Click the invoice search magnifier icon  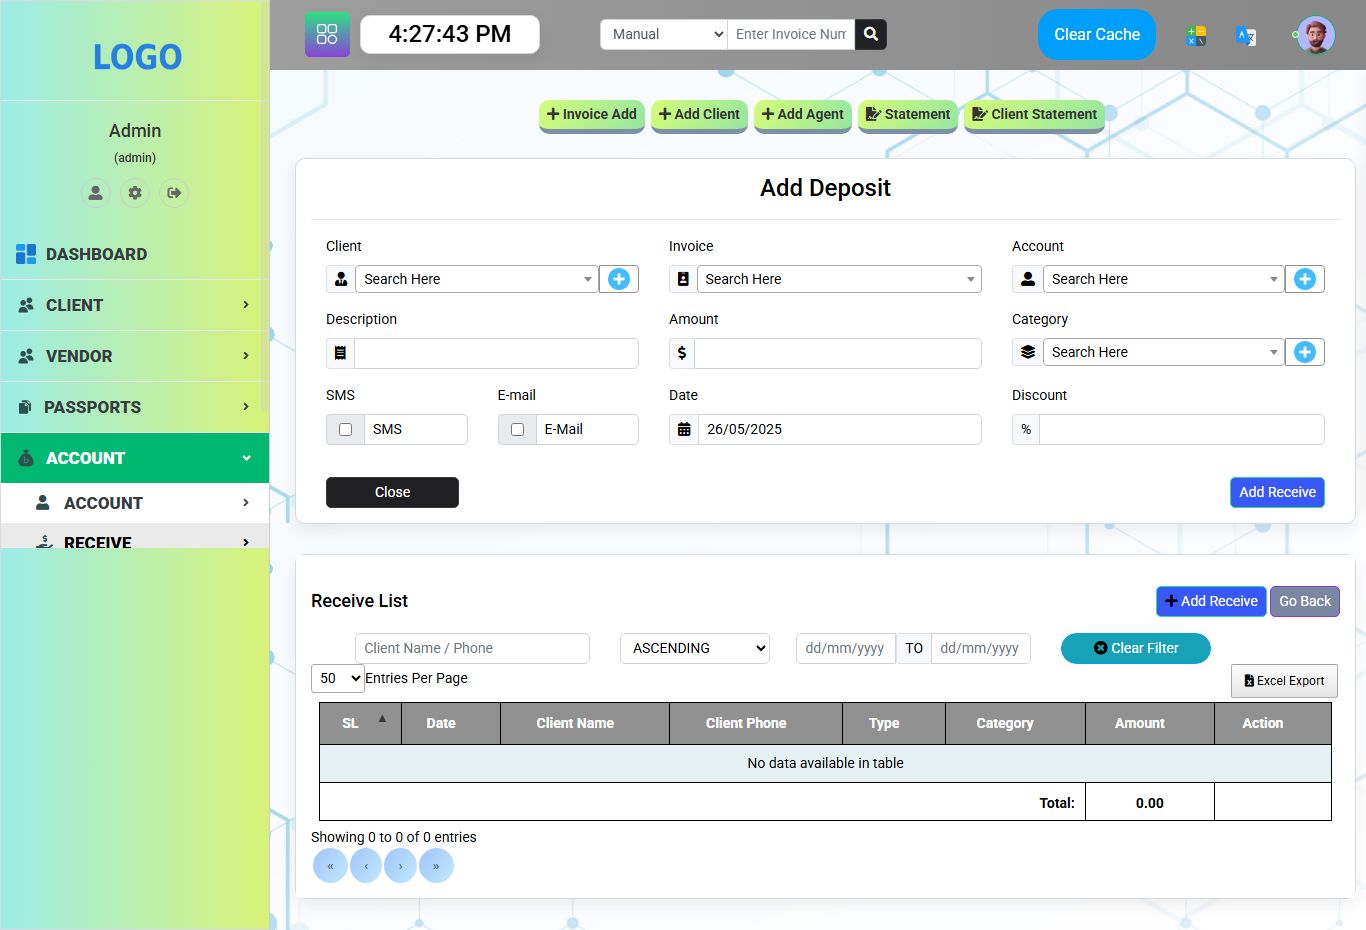tap(871, 34)
